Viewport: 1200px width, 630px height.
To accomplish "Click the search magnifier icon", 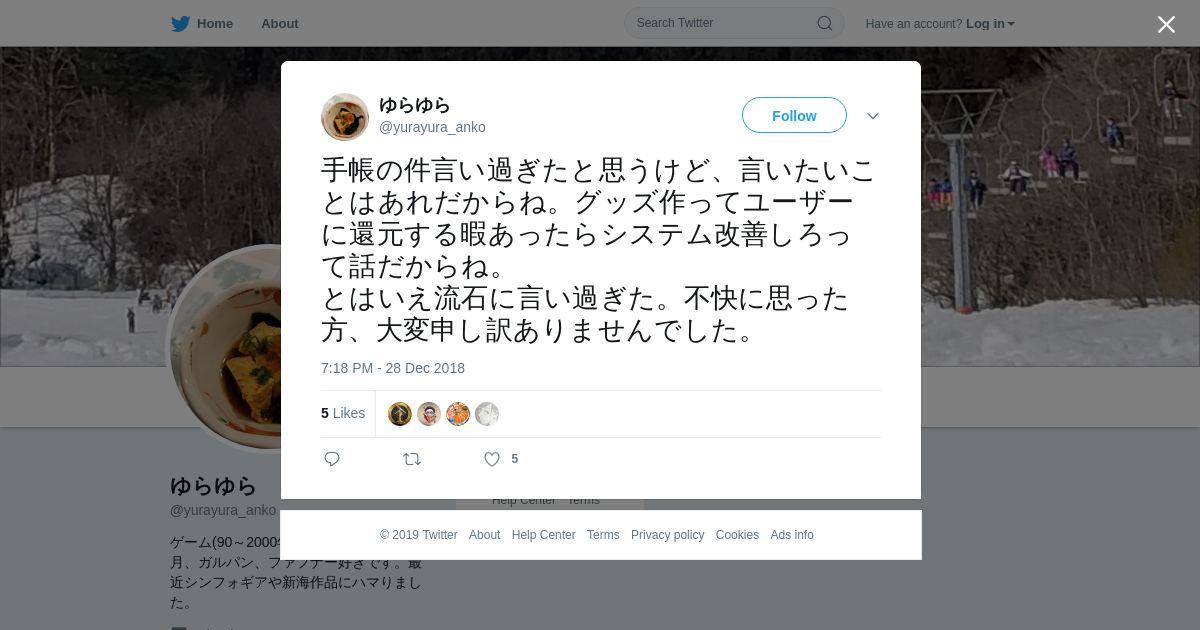I will [x=825, y=23].
